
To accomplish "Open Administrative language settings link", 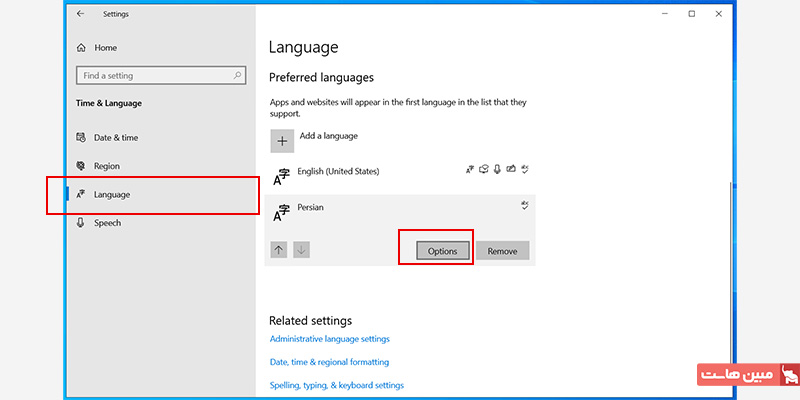I will coord(329,339).
